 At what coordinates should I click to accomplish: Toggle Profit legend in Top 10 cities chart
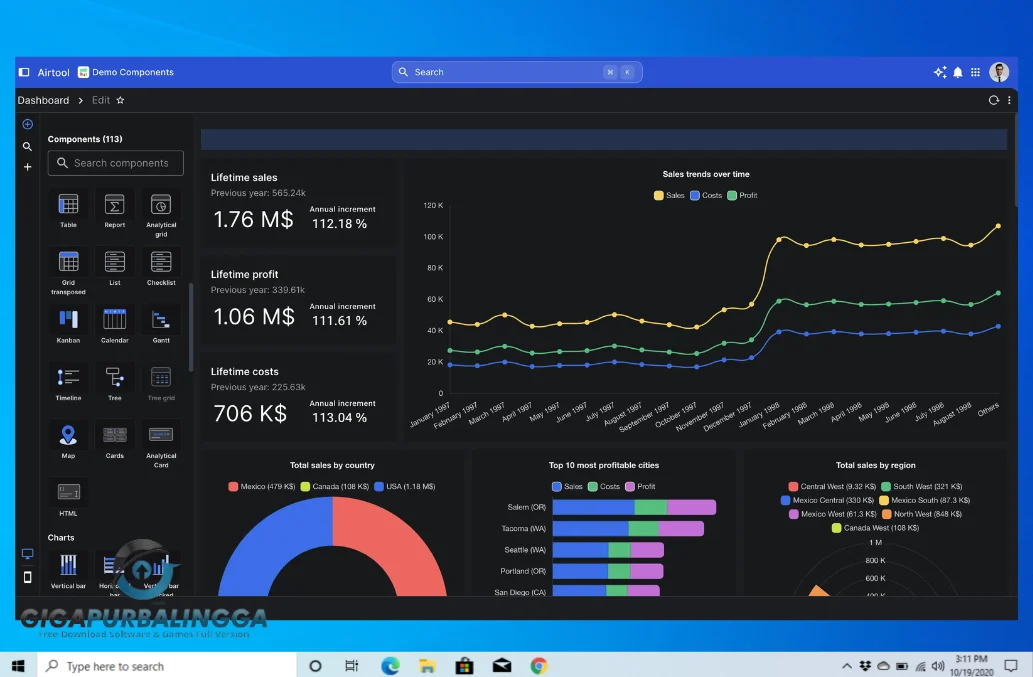pos(640,487)
